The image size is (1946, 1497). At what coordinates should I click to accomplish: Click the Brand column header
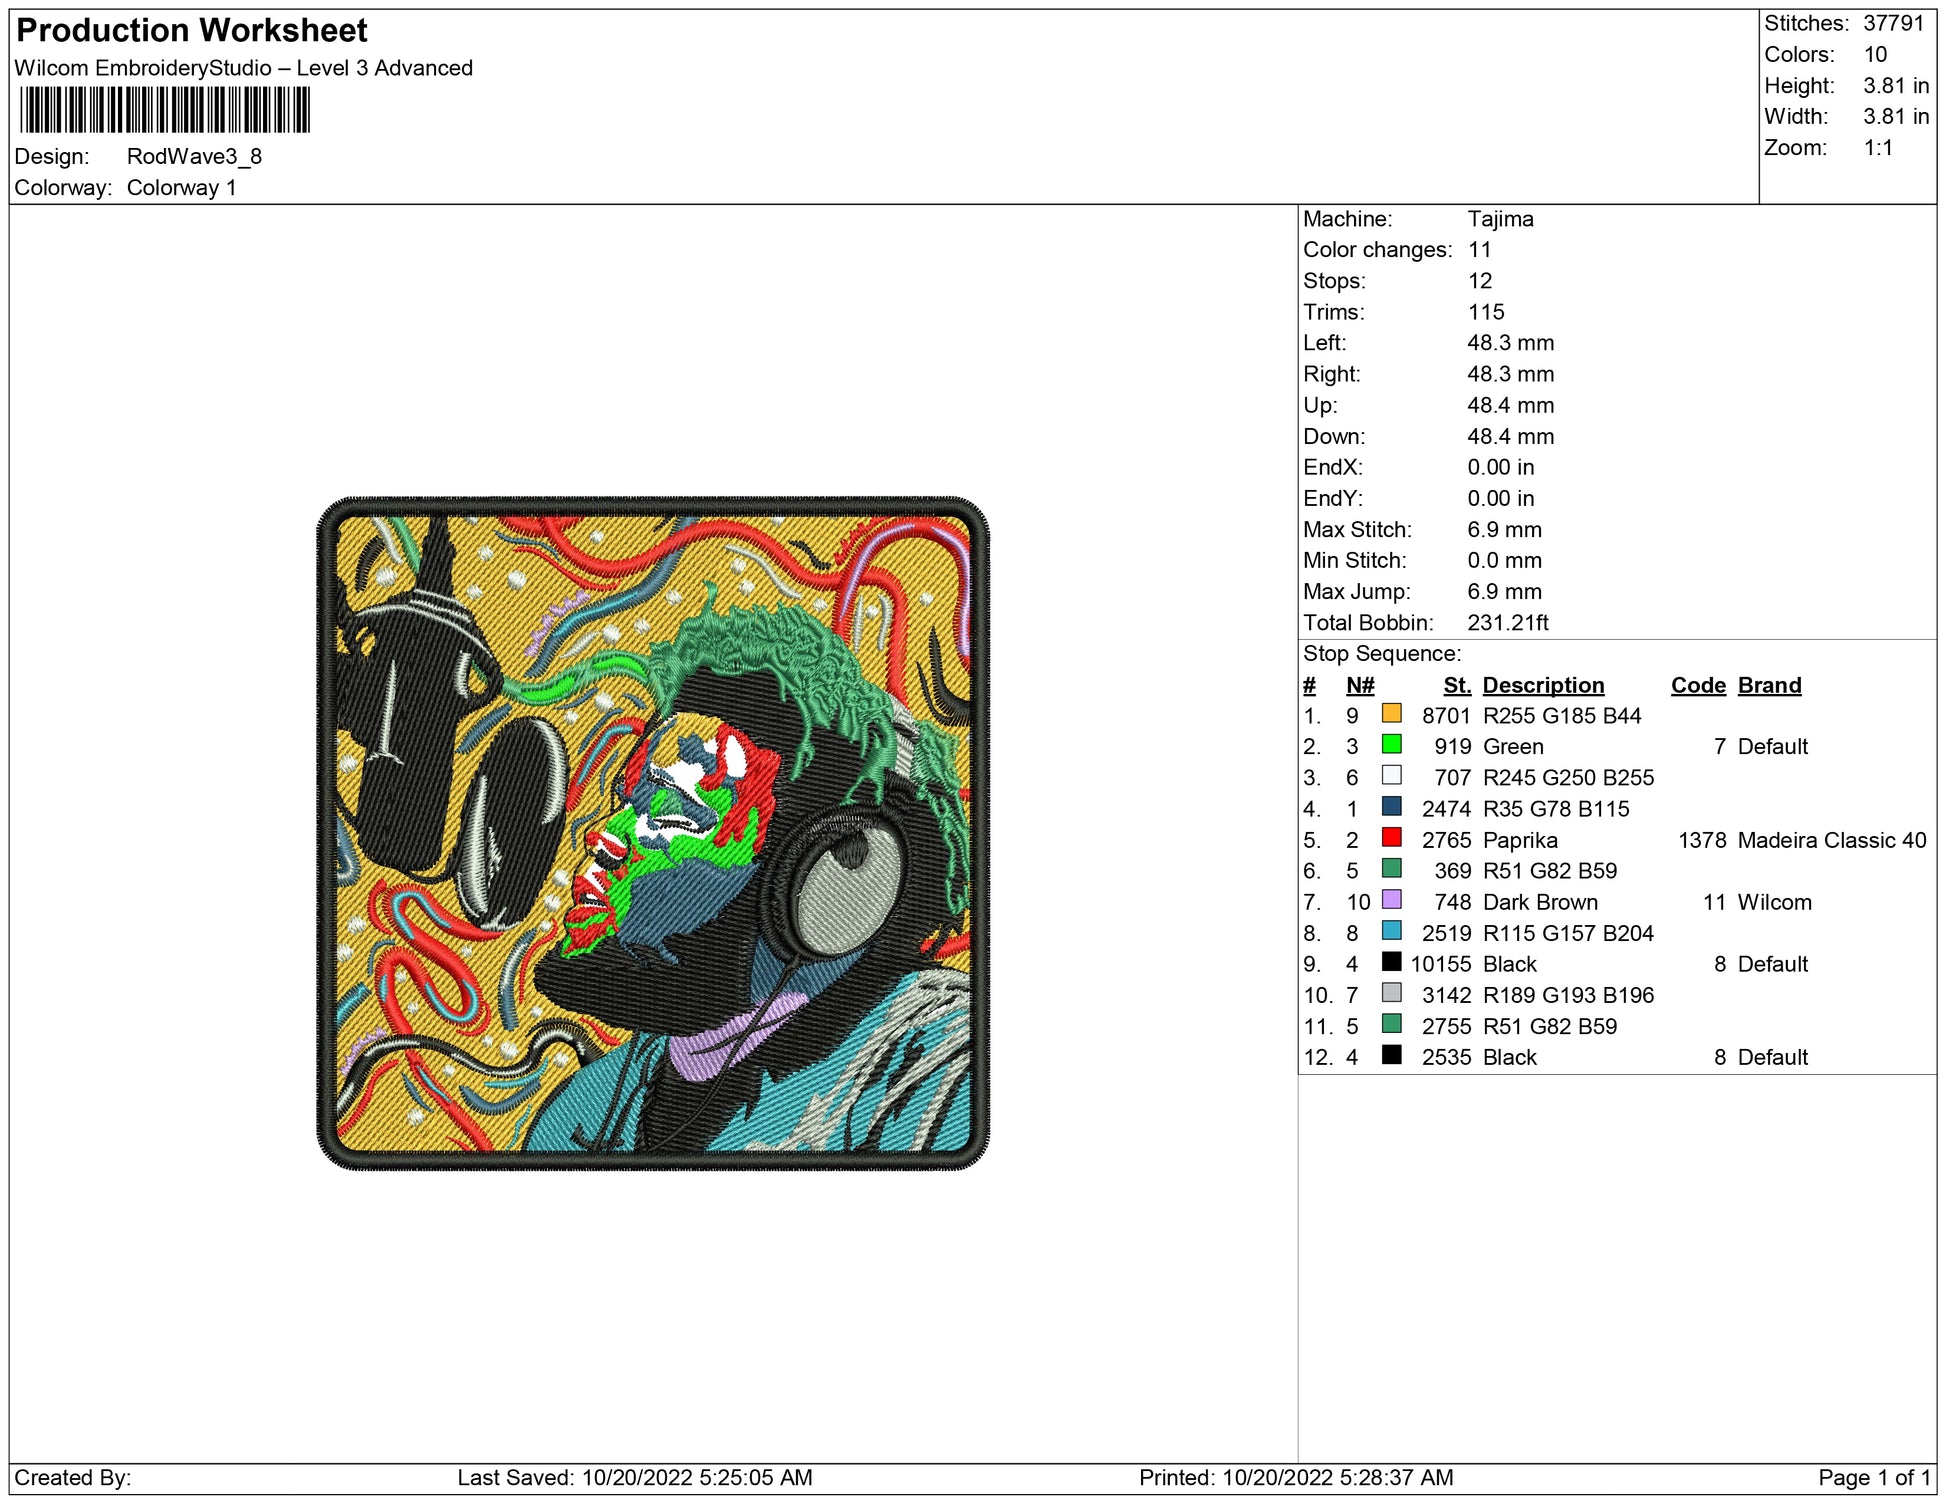(x=1769, y=685)
